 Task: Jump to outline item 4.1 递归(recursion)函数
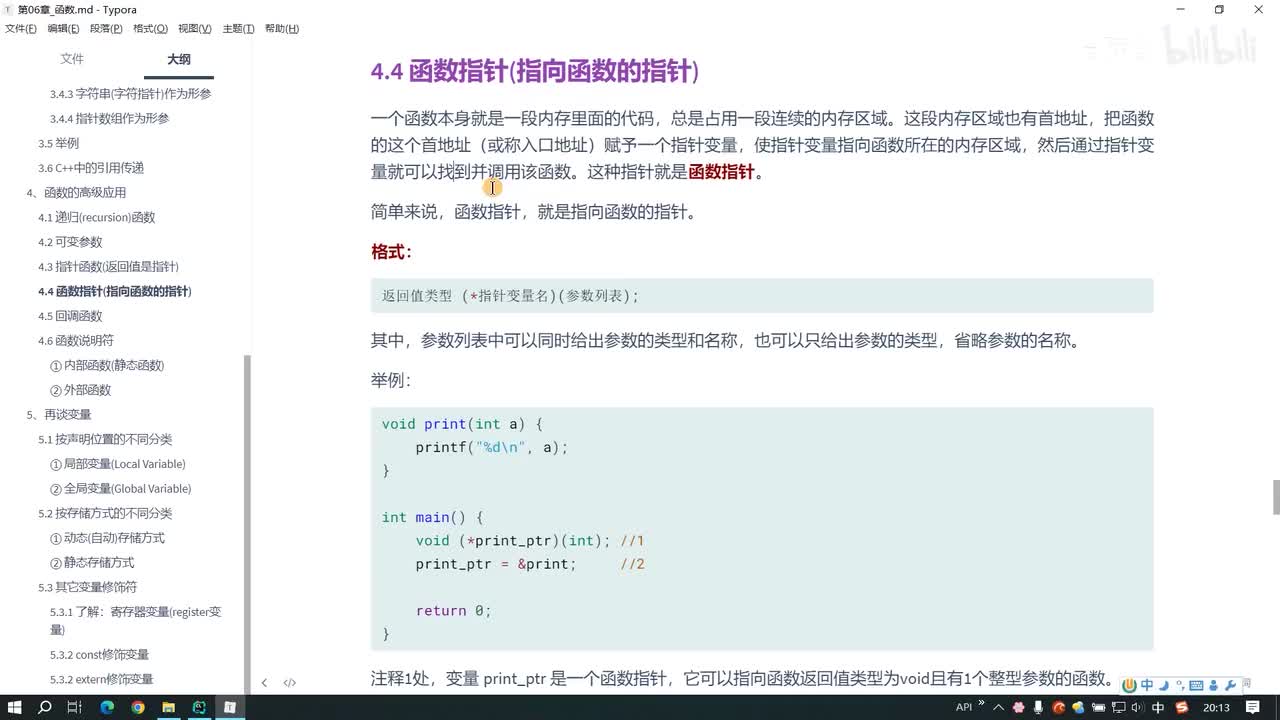[97, 217]
